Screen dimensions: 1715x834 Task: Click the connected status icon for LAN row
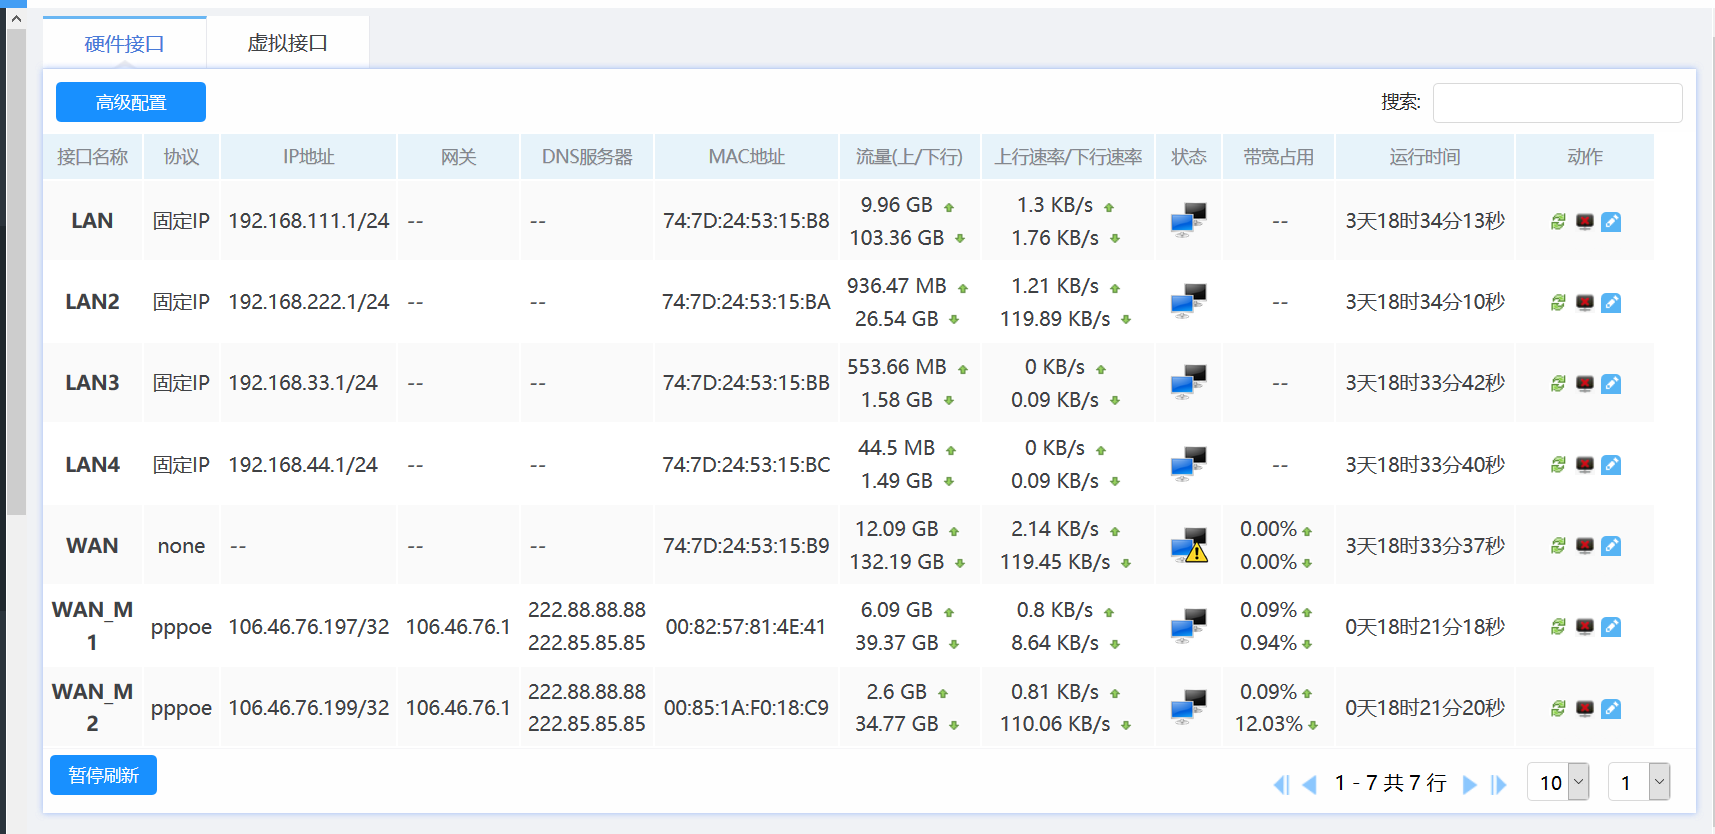1189,220
